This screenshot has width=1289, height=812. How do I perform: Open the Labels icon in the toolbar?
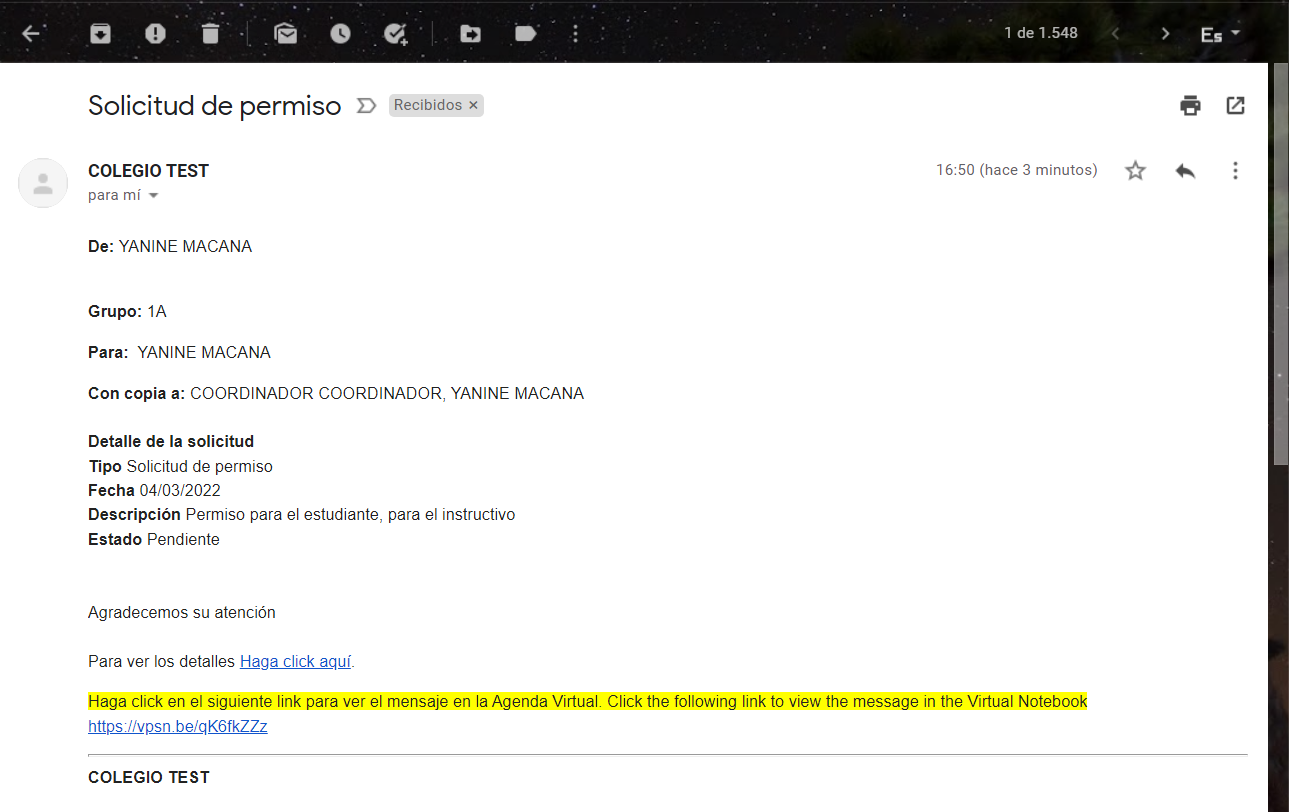pos(525,34)
